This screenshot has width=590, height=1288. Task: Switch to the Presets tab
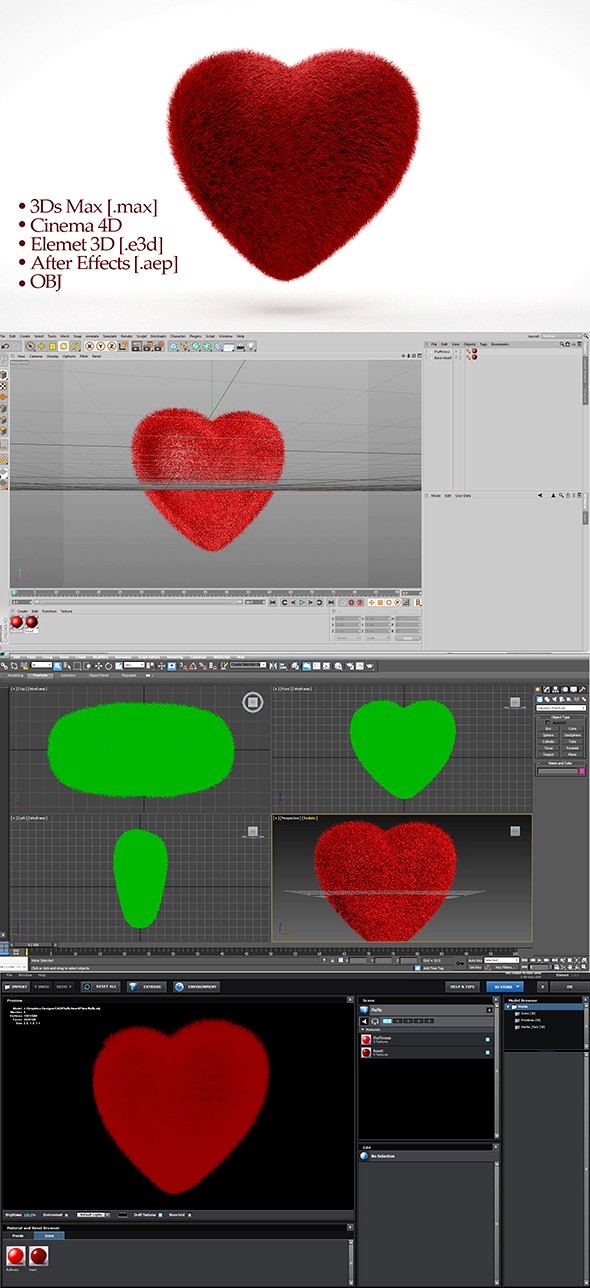click(18, 1236)
